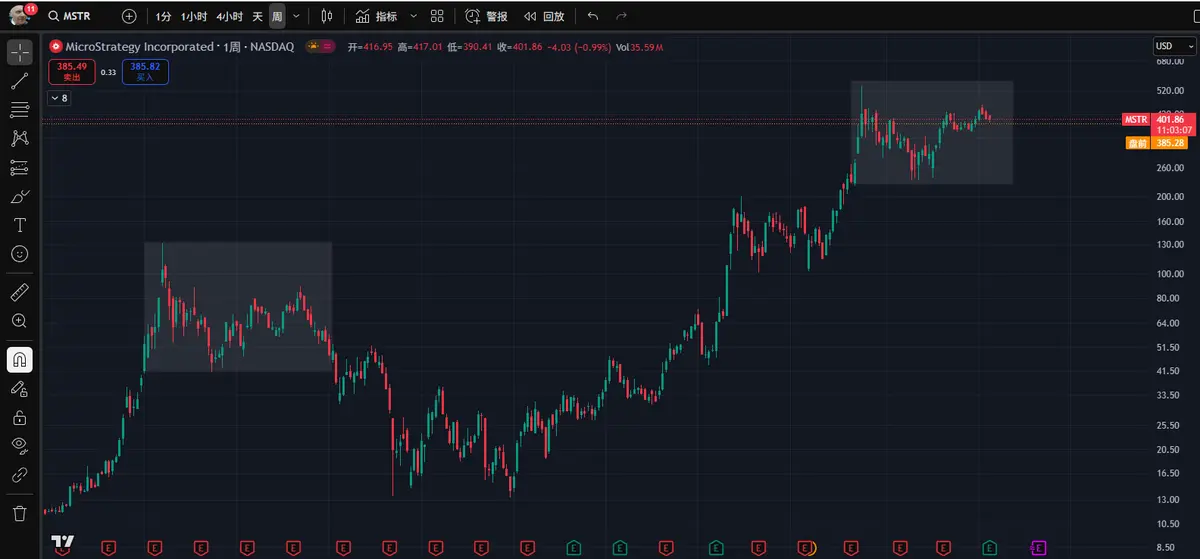Switch to the 1小时 interval

click(x=194, y=16)
